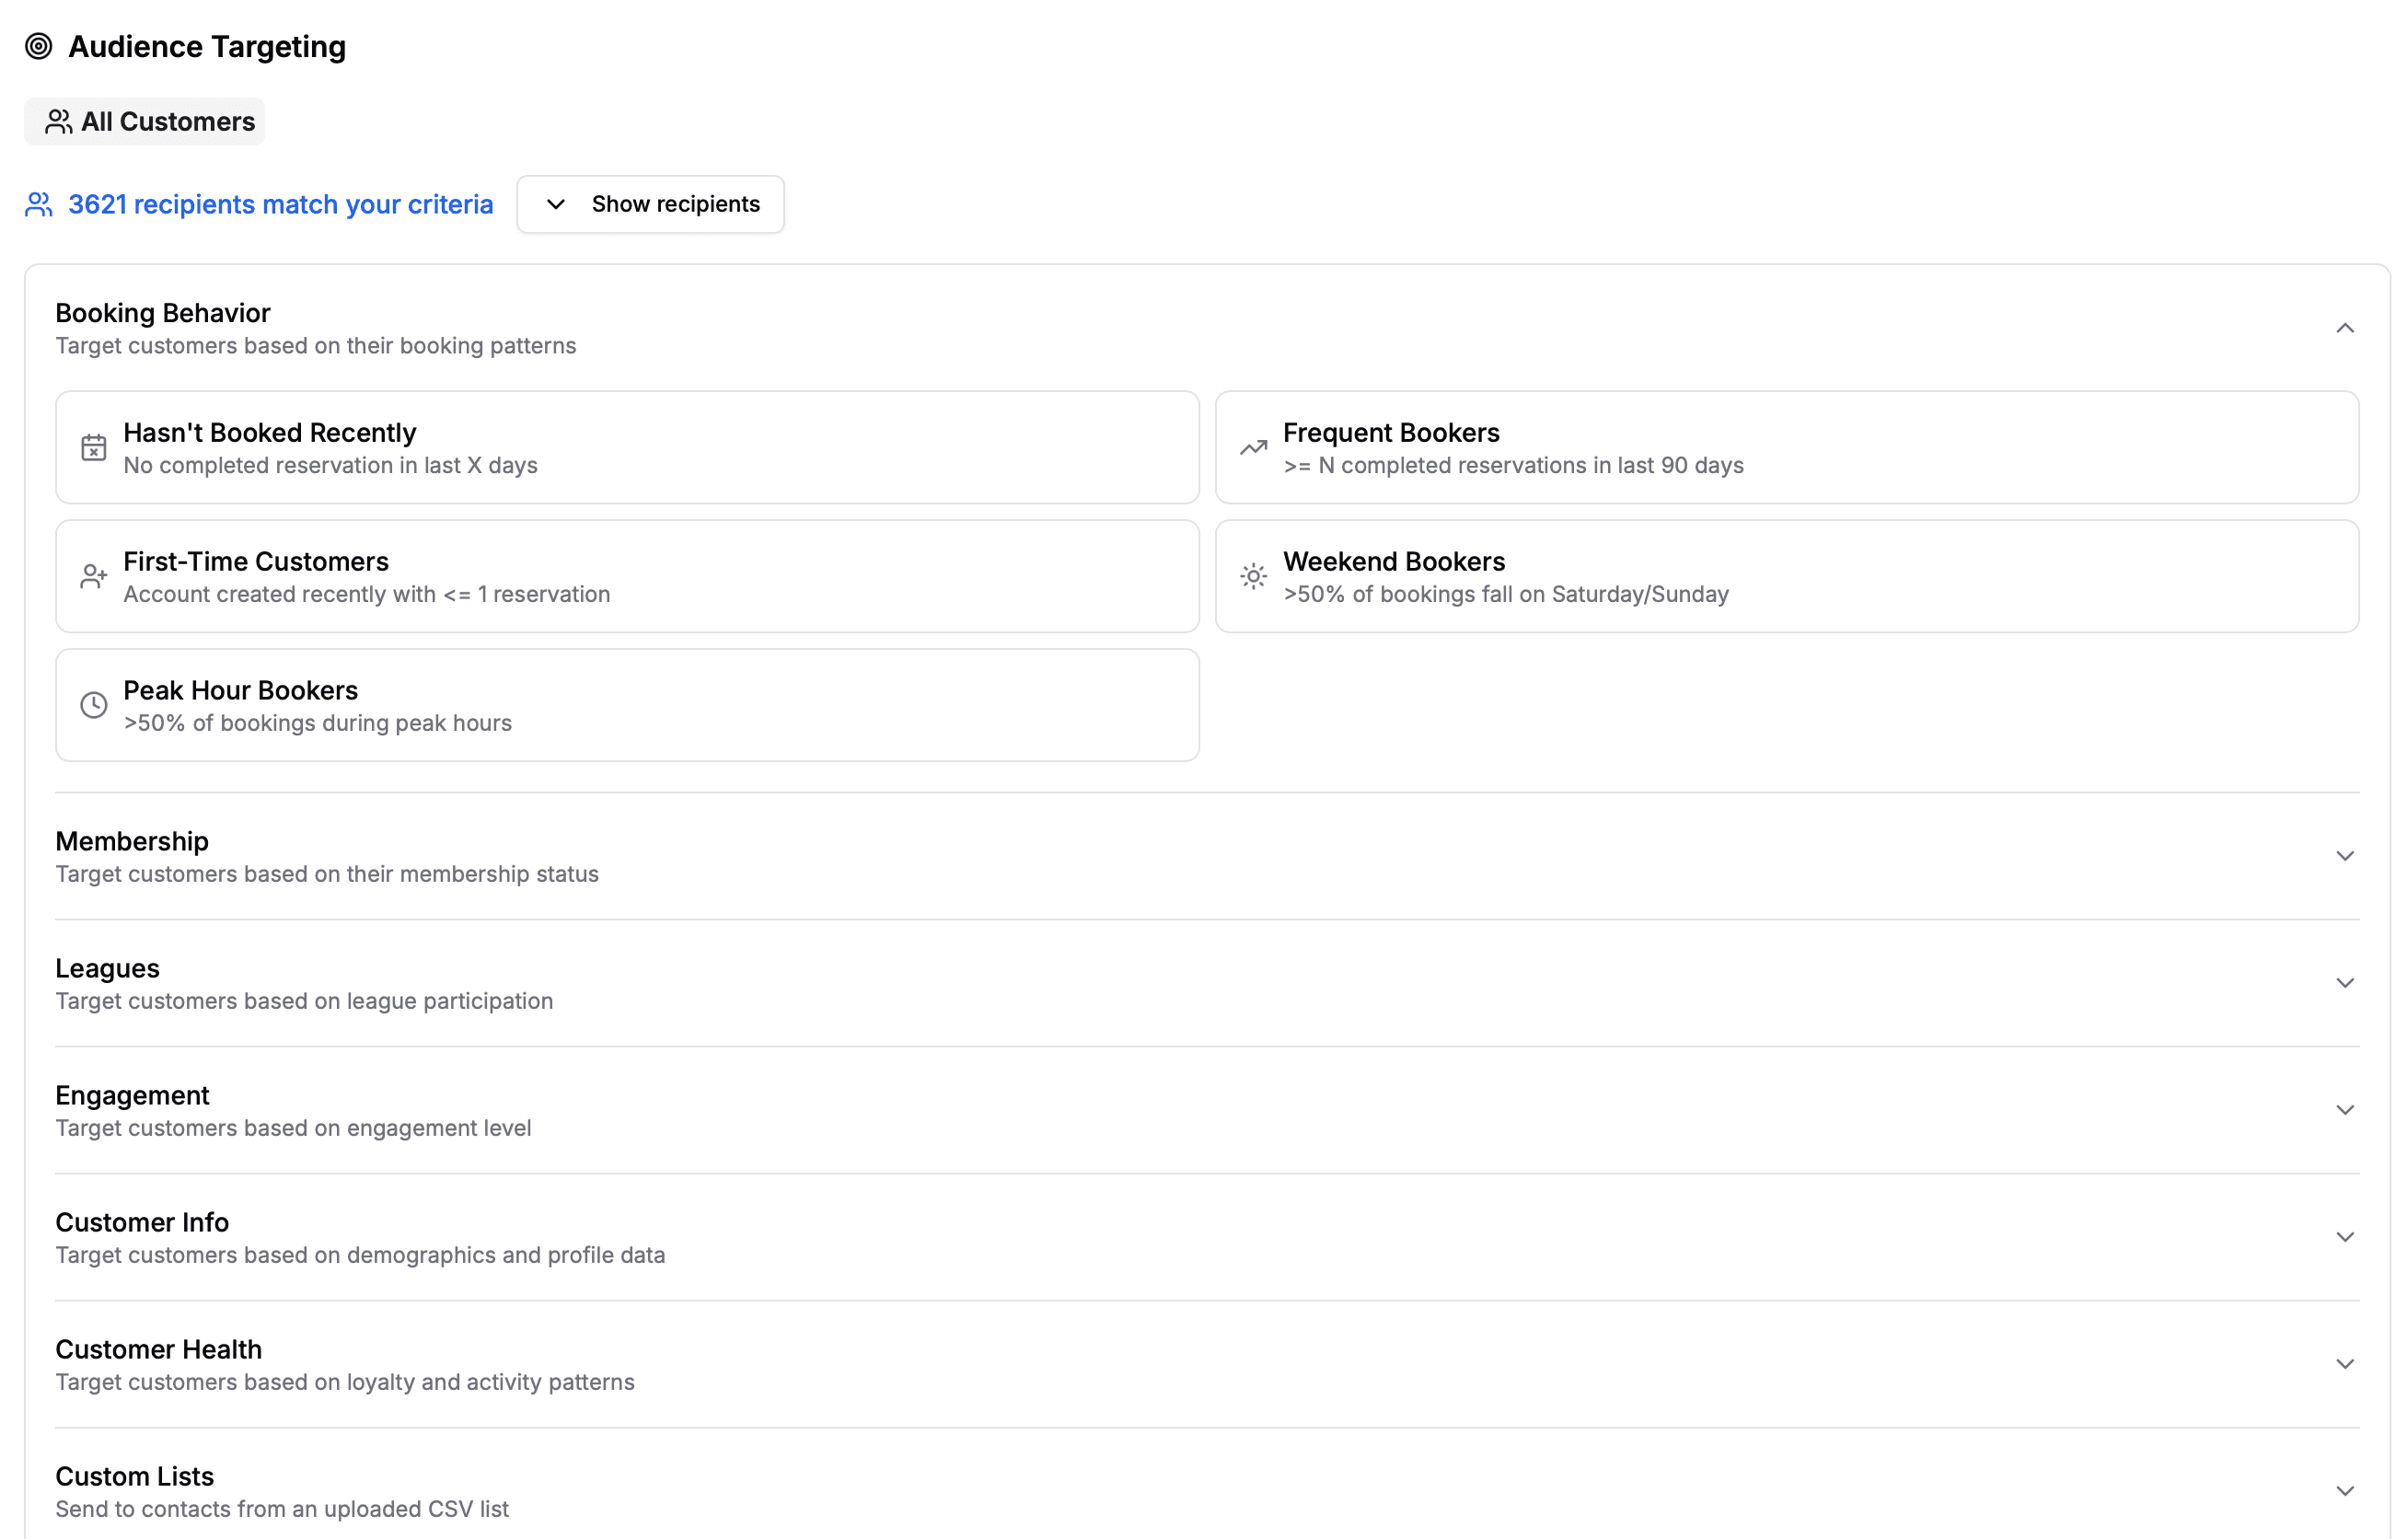The image size is (2408, 1539).
Task: Select the First-Time Customers card
Action: point(628,576)
